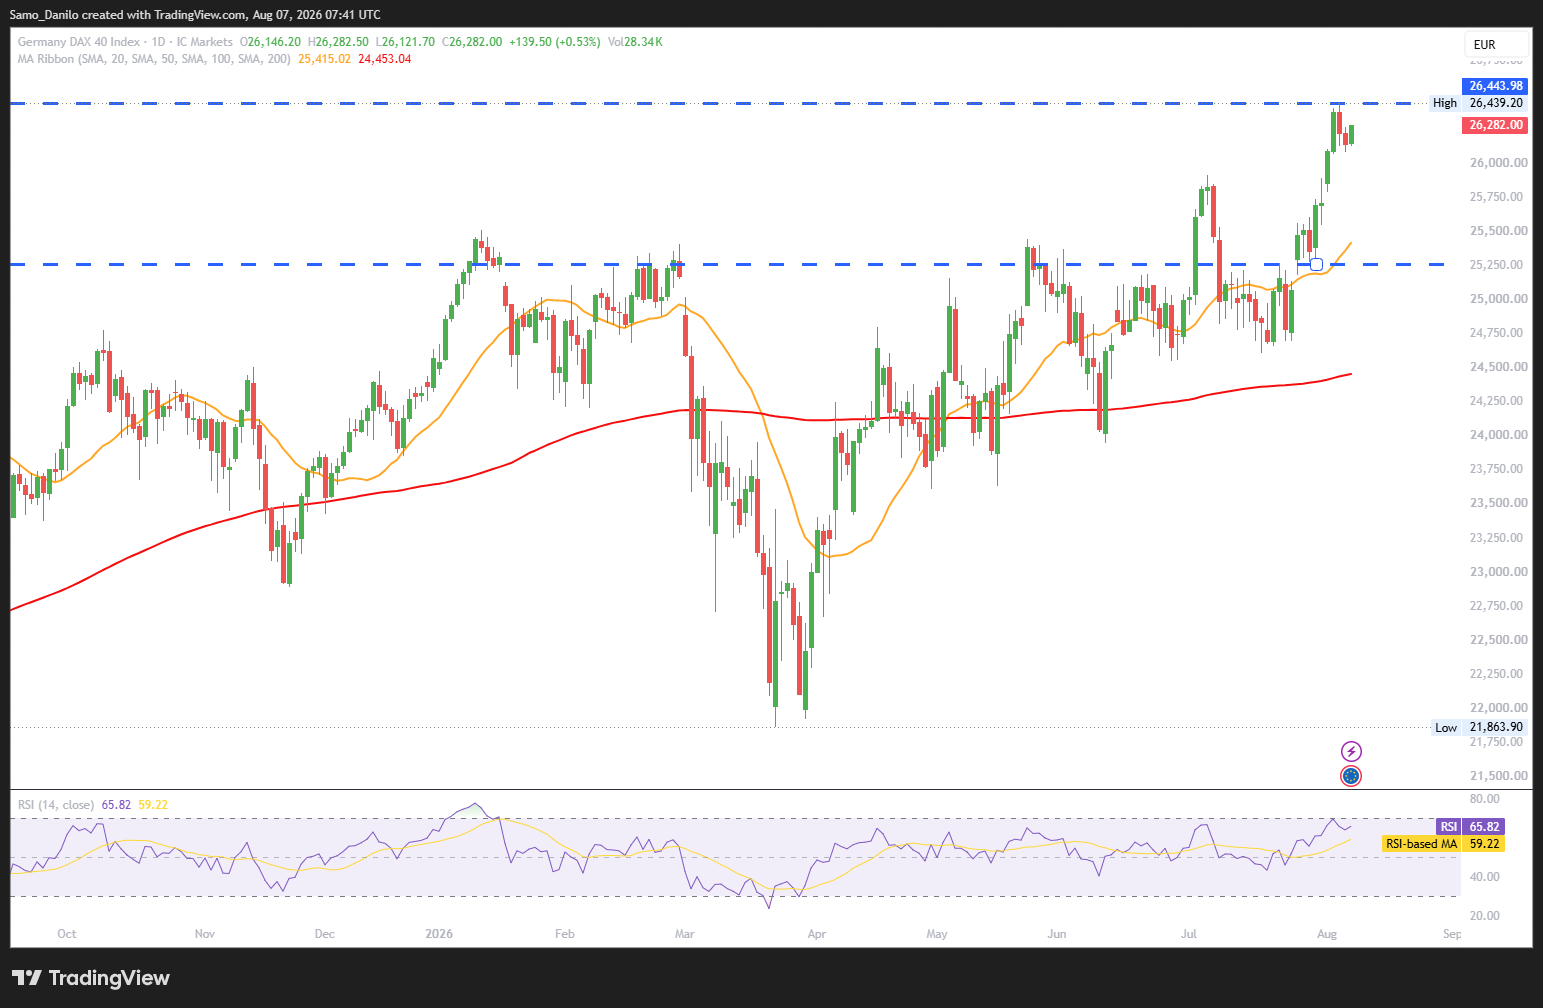Image resolution: width=1543 pixels, height=1008 pixels.
Task: Click the TradingView logo at bottom left
Action: (x=91, y=978)
